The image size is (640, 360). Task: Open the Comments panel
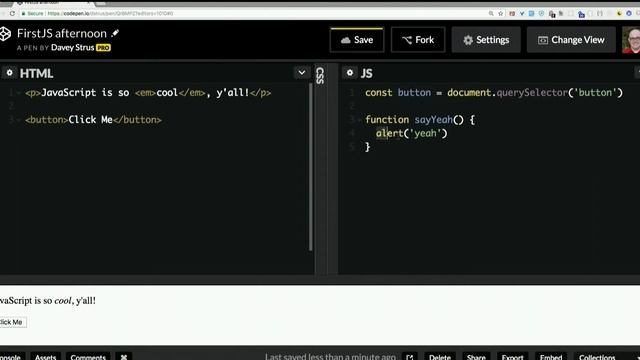(88, 357)
